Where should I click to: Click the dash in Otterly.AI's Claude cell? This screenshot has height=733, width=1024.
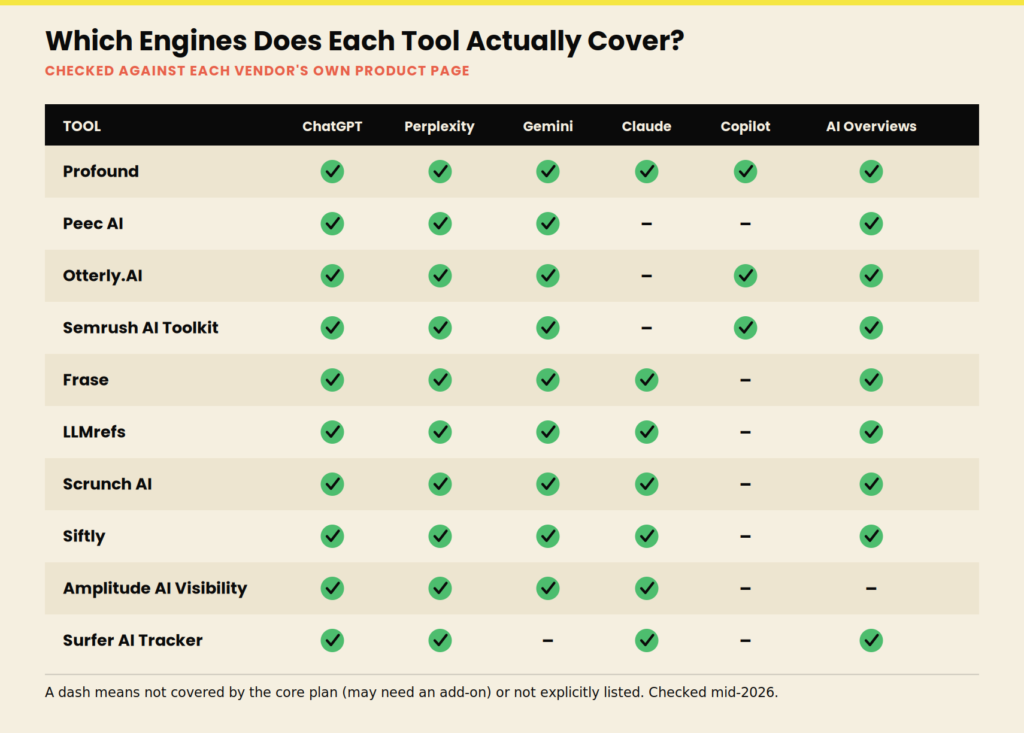click(647, 276)
